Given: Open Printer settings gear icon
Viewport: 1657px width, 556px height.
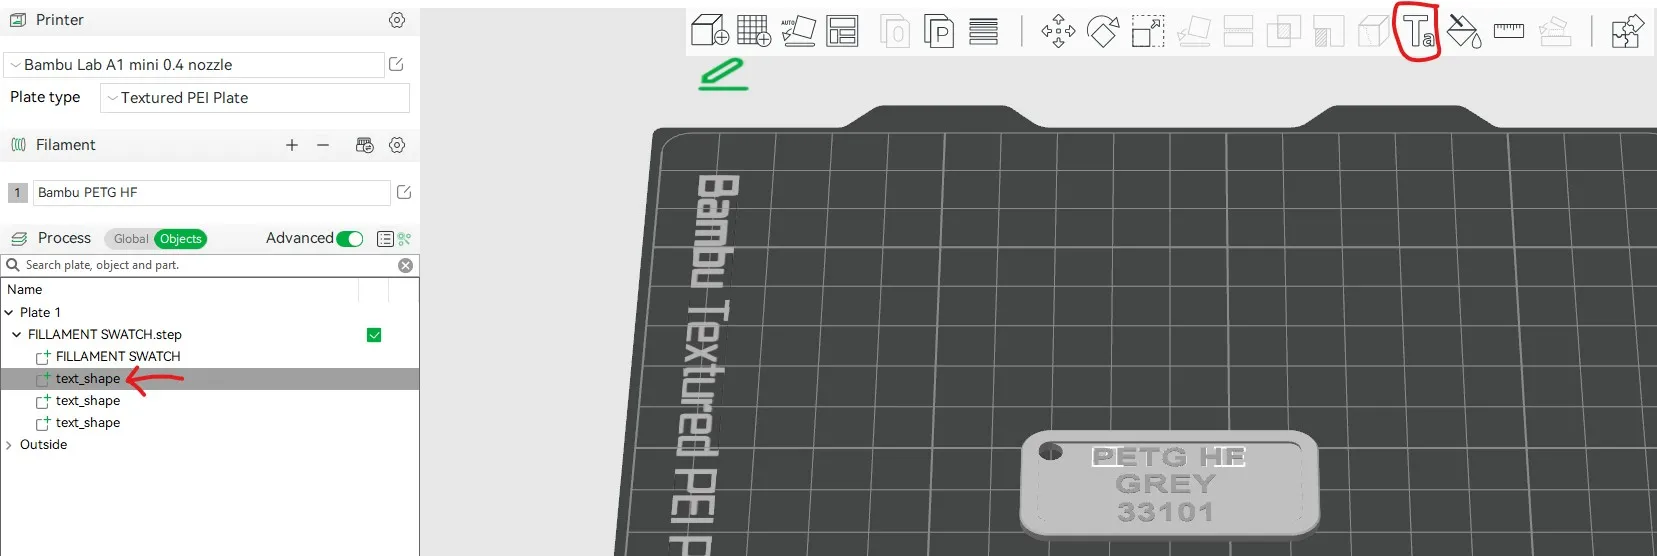Looking at the screenshot, I should (397, 20).
